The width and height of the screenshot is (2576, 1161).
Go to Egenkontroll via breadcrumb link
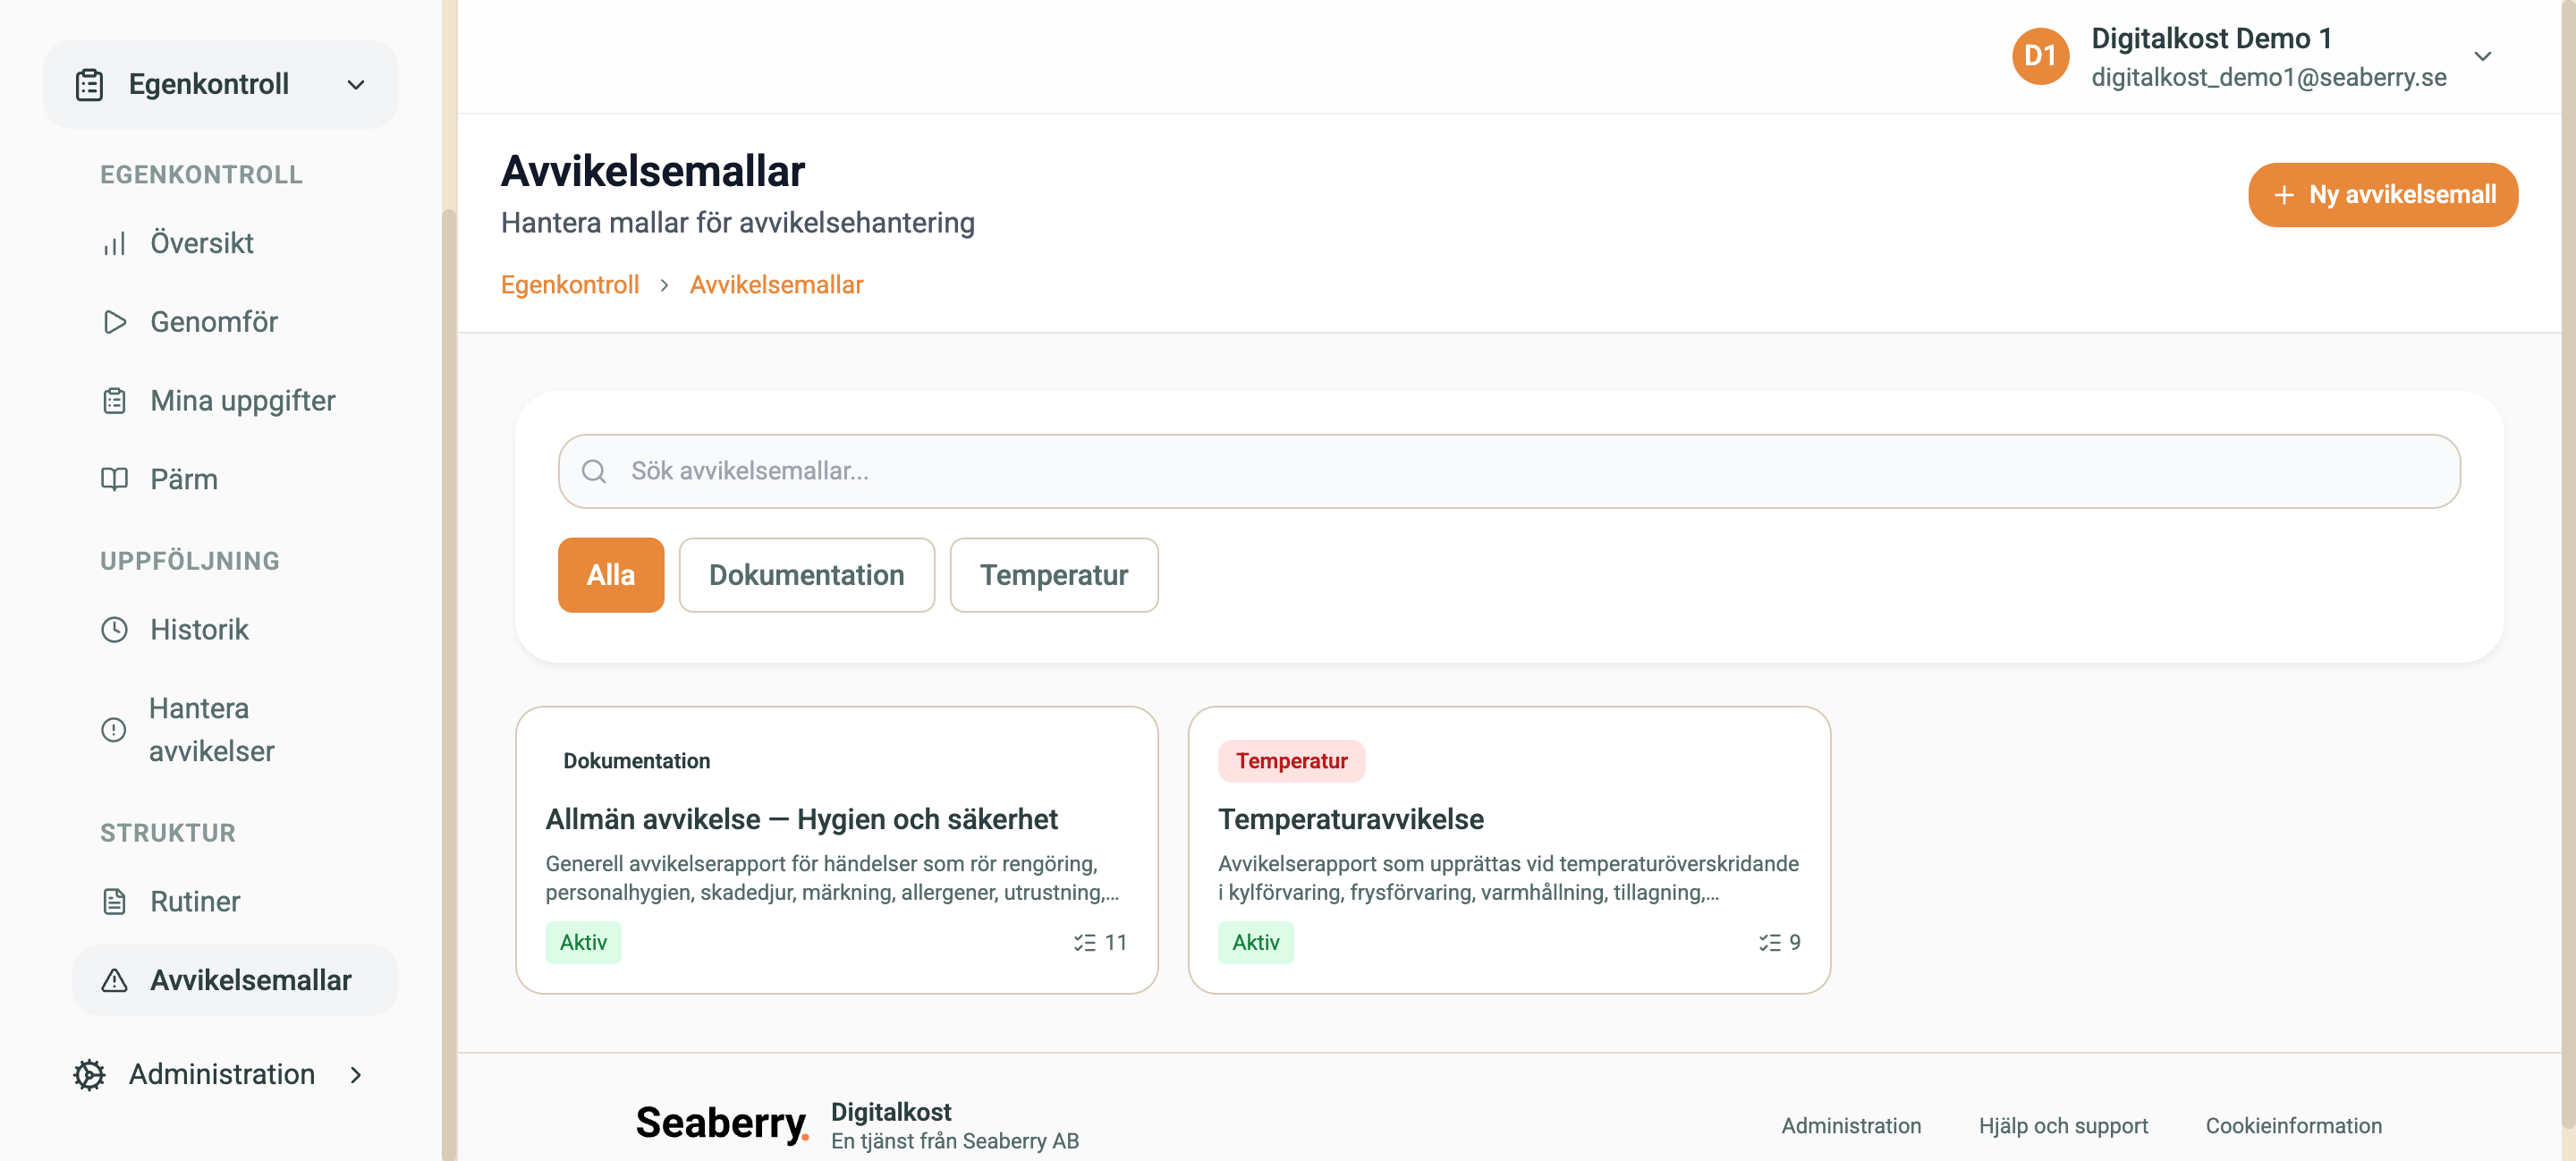[x=569, y=285]
